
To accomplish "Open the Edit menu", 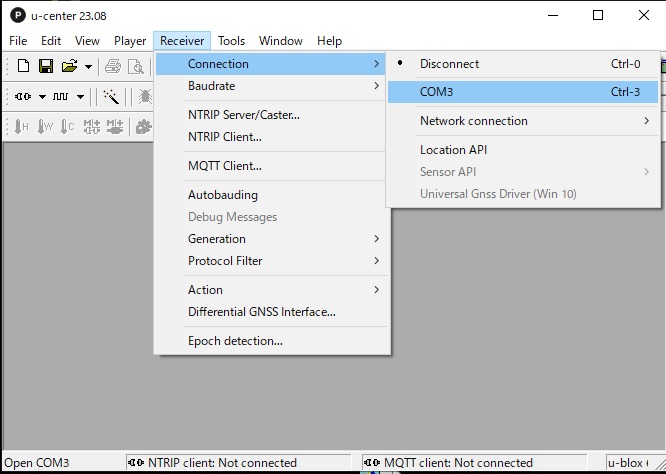I will (x=51, y=41).
